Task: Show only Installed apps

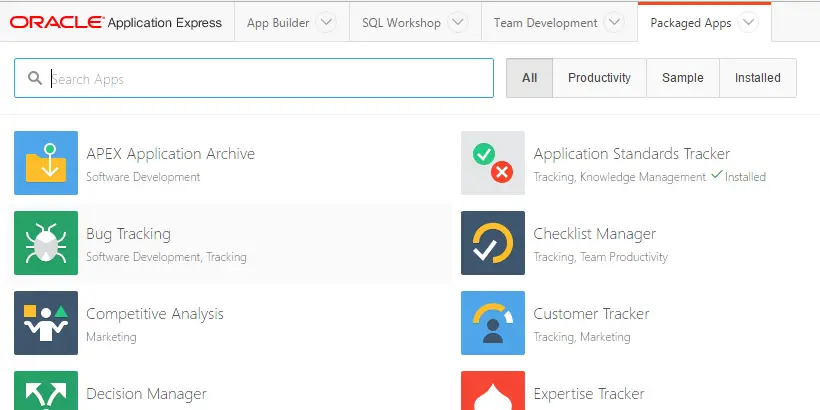Action: (758, 78)
